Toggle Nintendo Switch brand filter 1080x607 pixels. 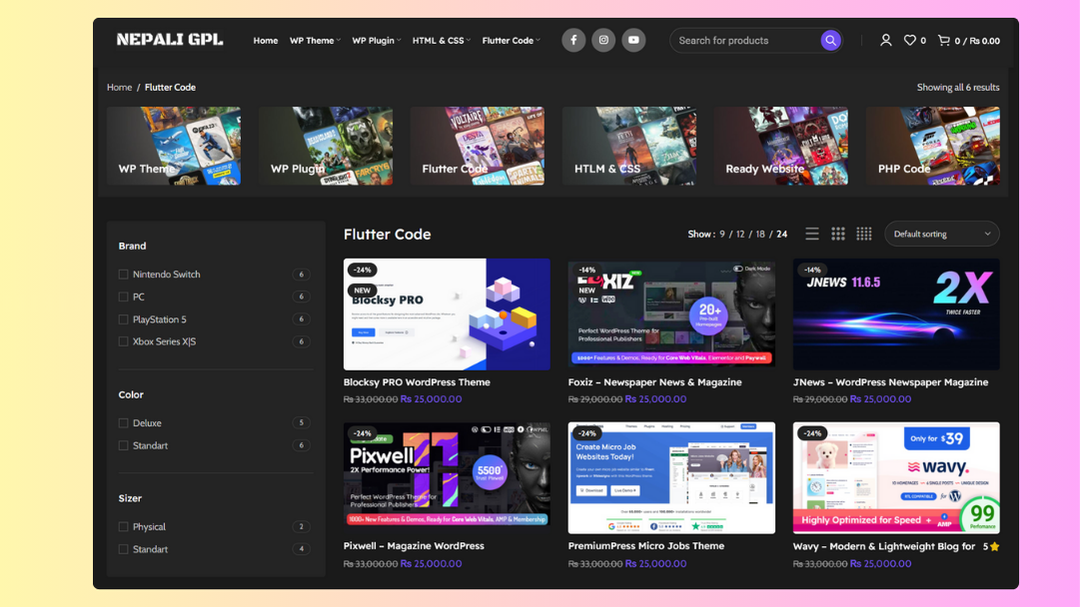point(123,274)
